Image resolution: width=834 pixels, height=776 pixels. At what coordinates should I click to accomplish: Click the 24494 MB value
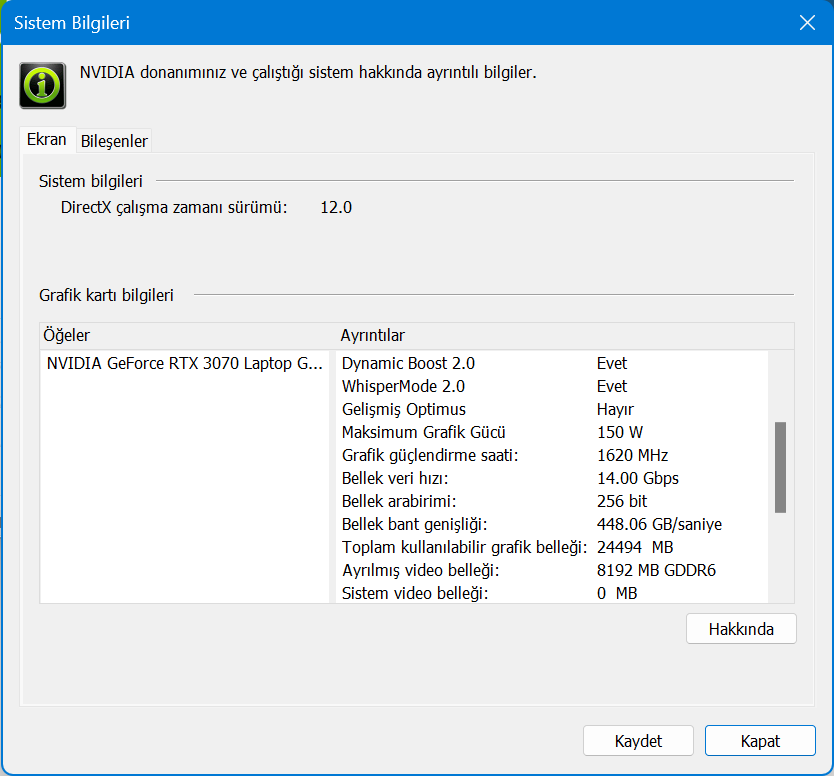click(635, 547)
